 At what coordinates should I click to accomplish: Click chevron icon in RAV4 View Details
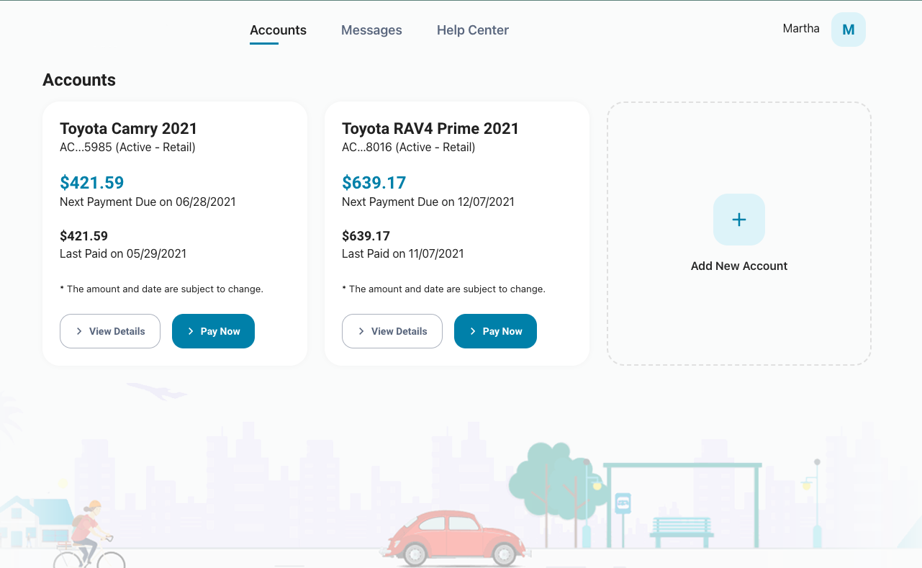coord(361,331)
